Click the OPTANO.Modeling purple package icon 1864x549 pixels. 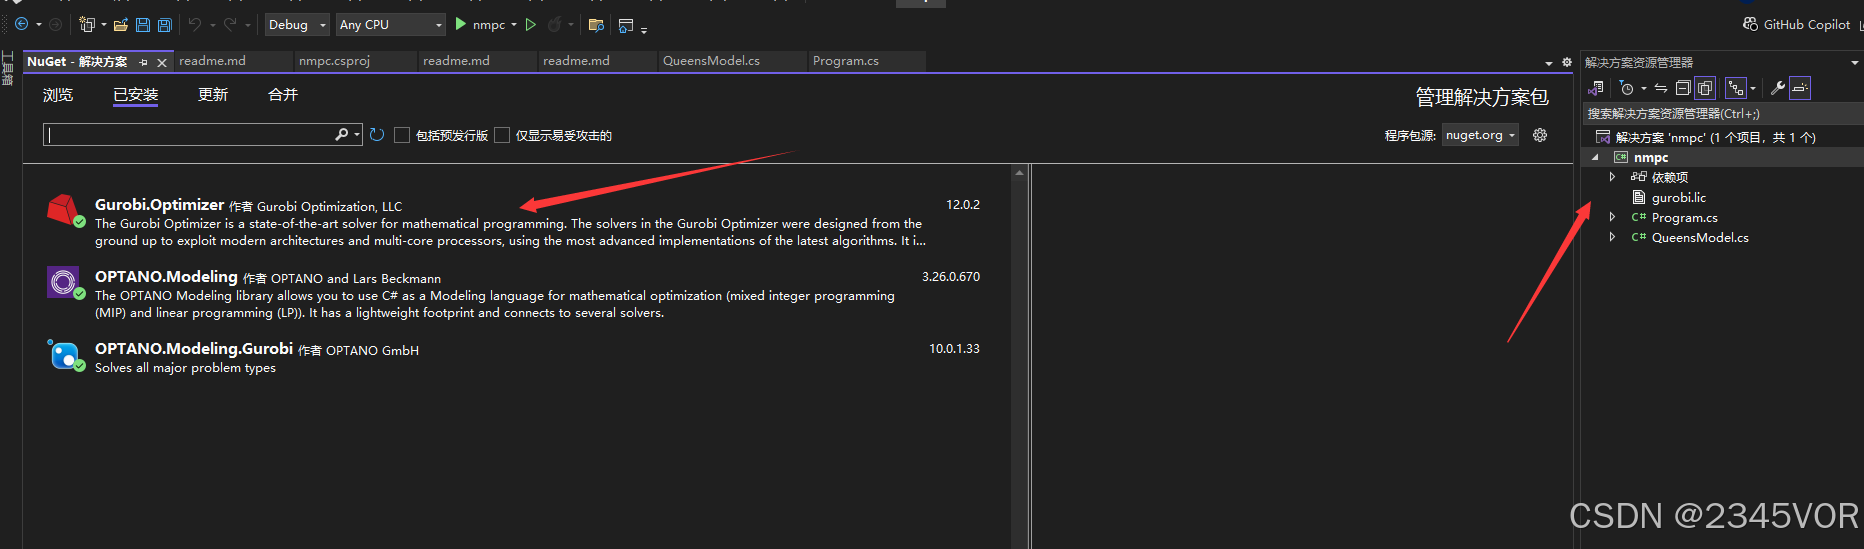pyautogui.click(x=64, y=282)
